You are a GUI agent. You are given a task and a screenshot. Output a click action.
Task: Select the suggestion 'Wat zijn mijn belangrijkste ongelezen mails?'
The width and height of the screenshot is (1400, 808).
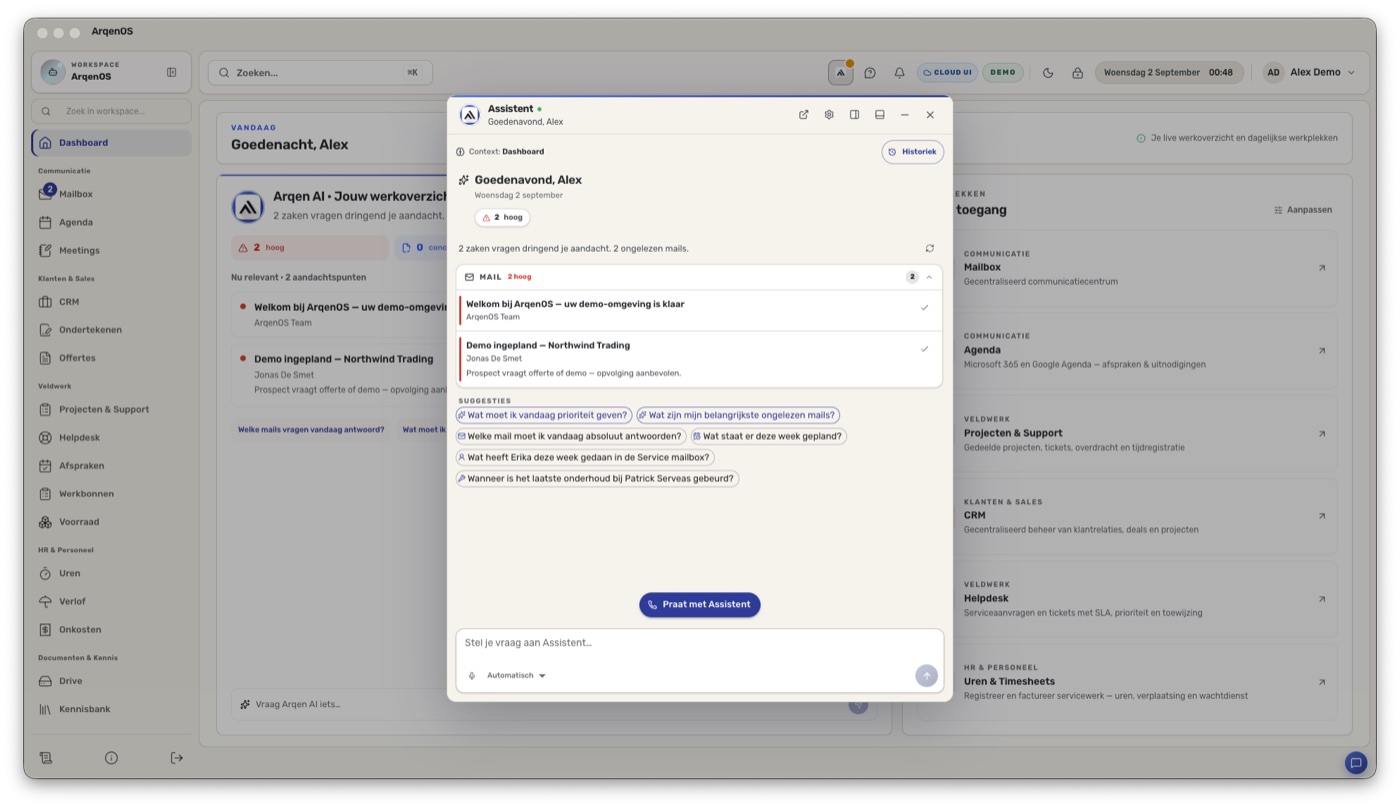(738, 415)
